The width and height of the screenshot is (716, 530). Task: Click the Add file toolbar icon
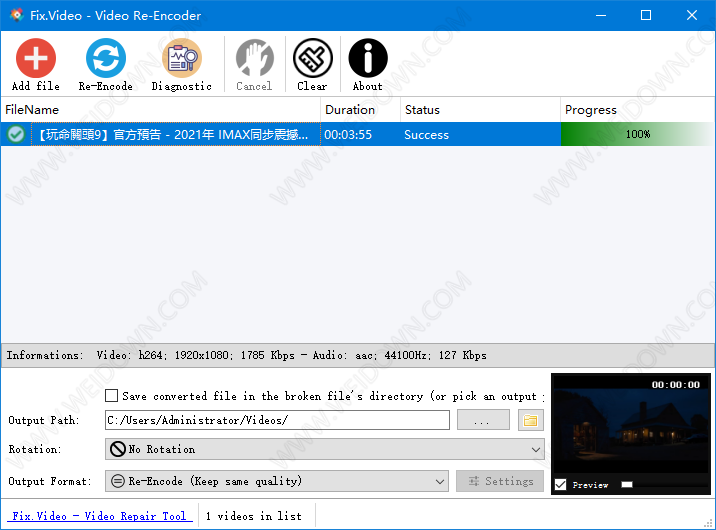[36, 58]
